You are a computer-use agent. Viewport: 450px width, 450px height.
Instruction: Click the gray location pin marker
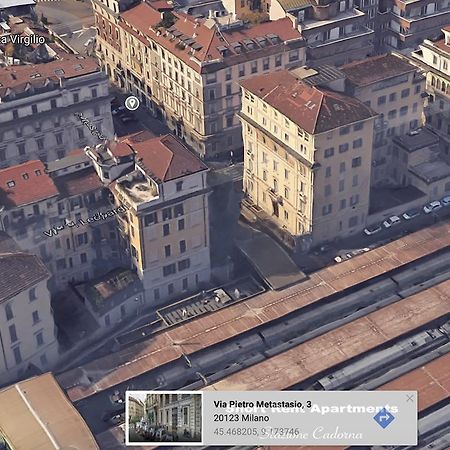tap(132, 103)
